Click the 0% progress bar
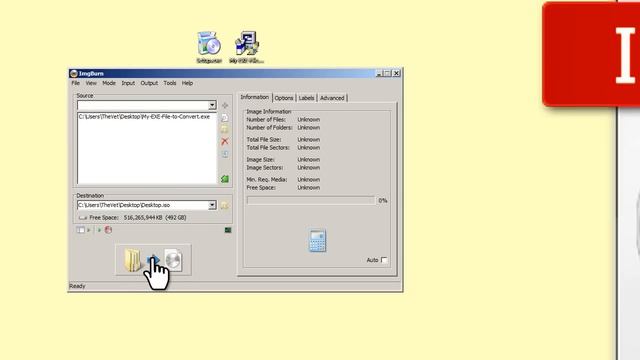This screenshot has width=640, height=360. tap(311, 200)
